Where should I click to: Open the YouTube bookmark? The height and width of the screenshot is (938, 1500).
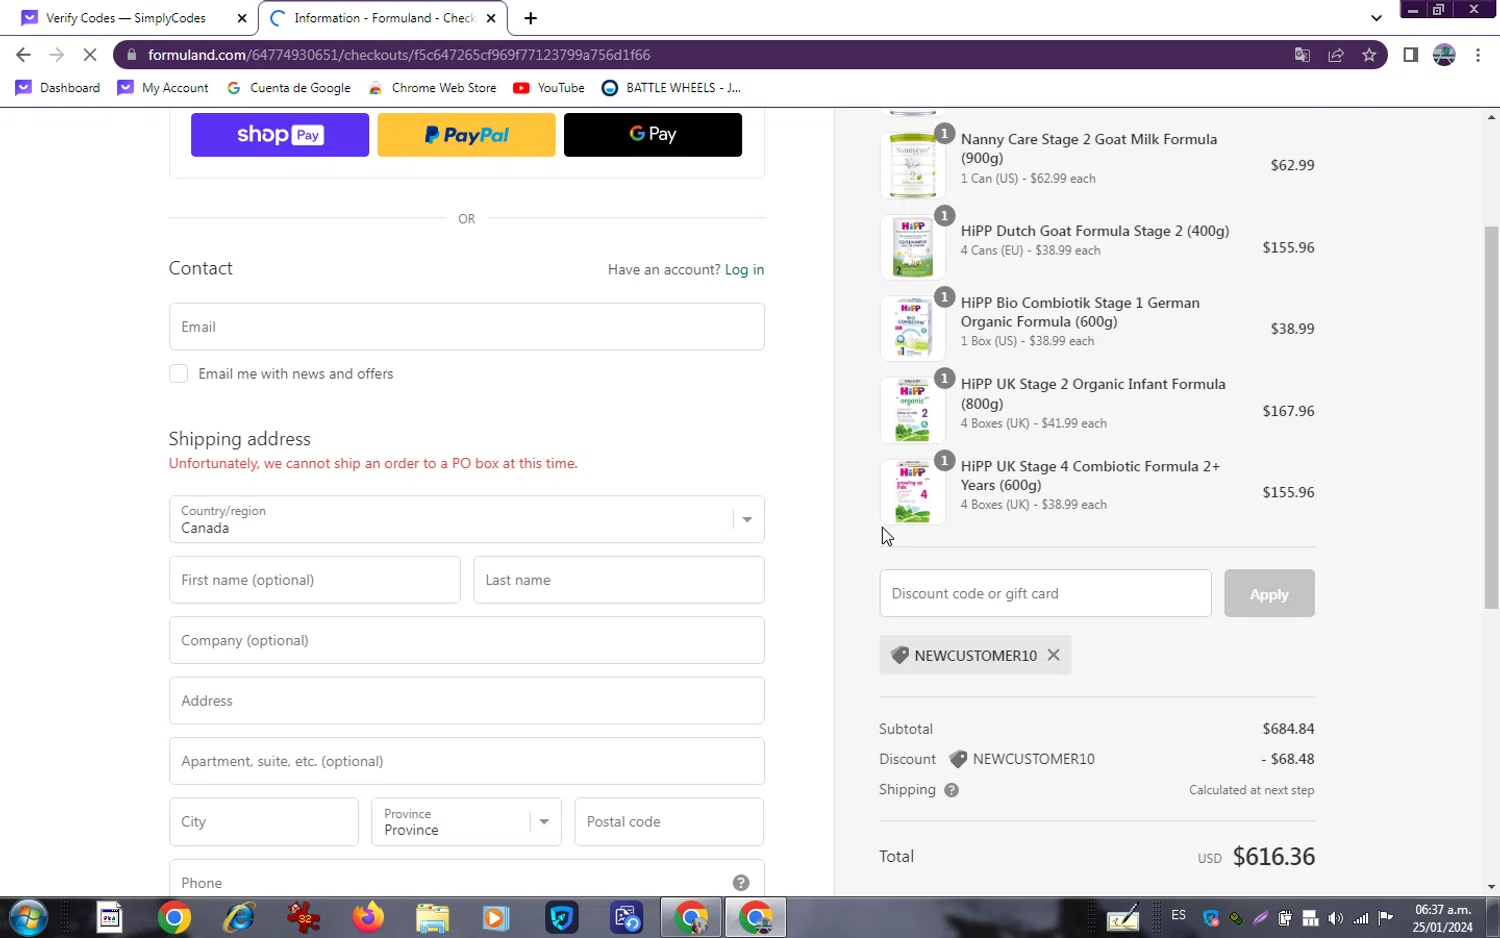(549, 88)
